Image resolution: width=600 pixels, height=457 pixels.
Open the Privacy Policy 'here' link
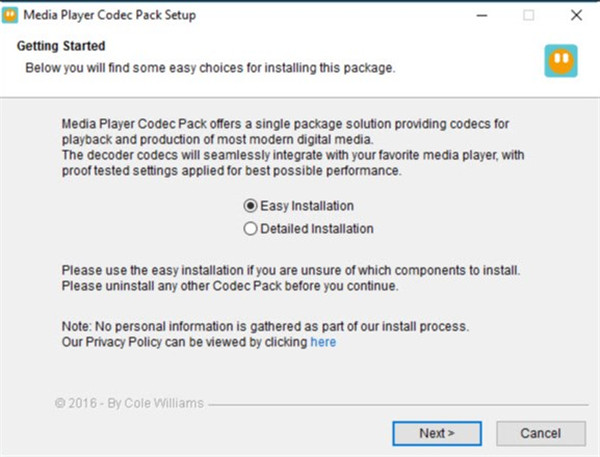[x=323, y=342]
